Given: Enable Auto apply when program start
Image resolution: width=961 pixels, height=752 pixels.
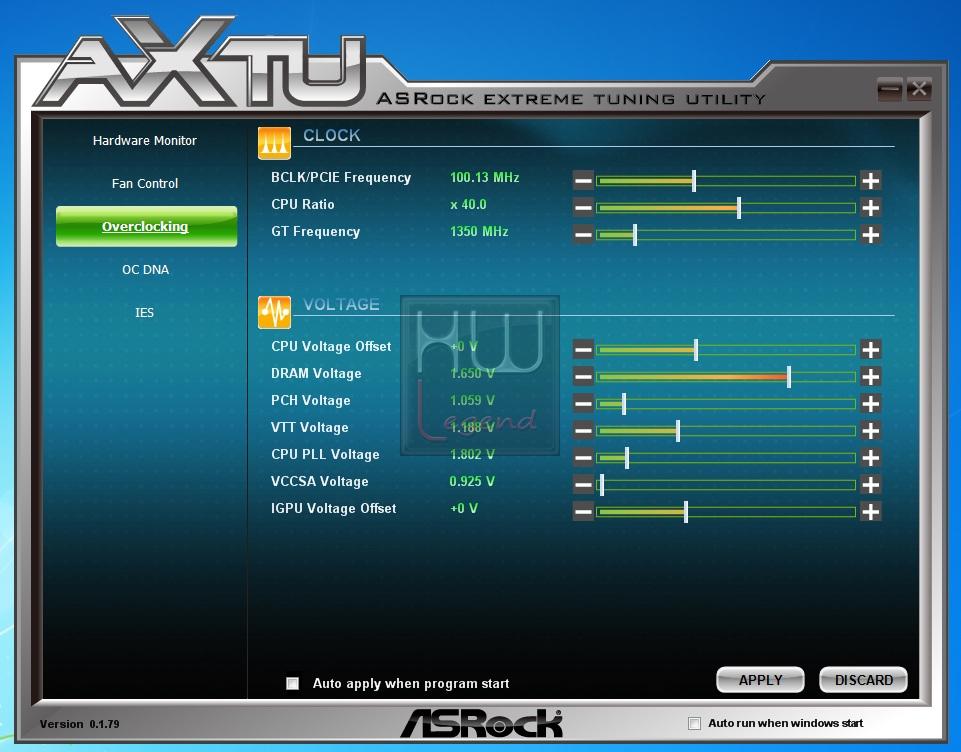Looking at the screenshot, I should (292, 683).
